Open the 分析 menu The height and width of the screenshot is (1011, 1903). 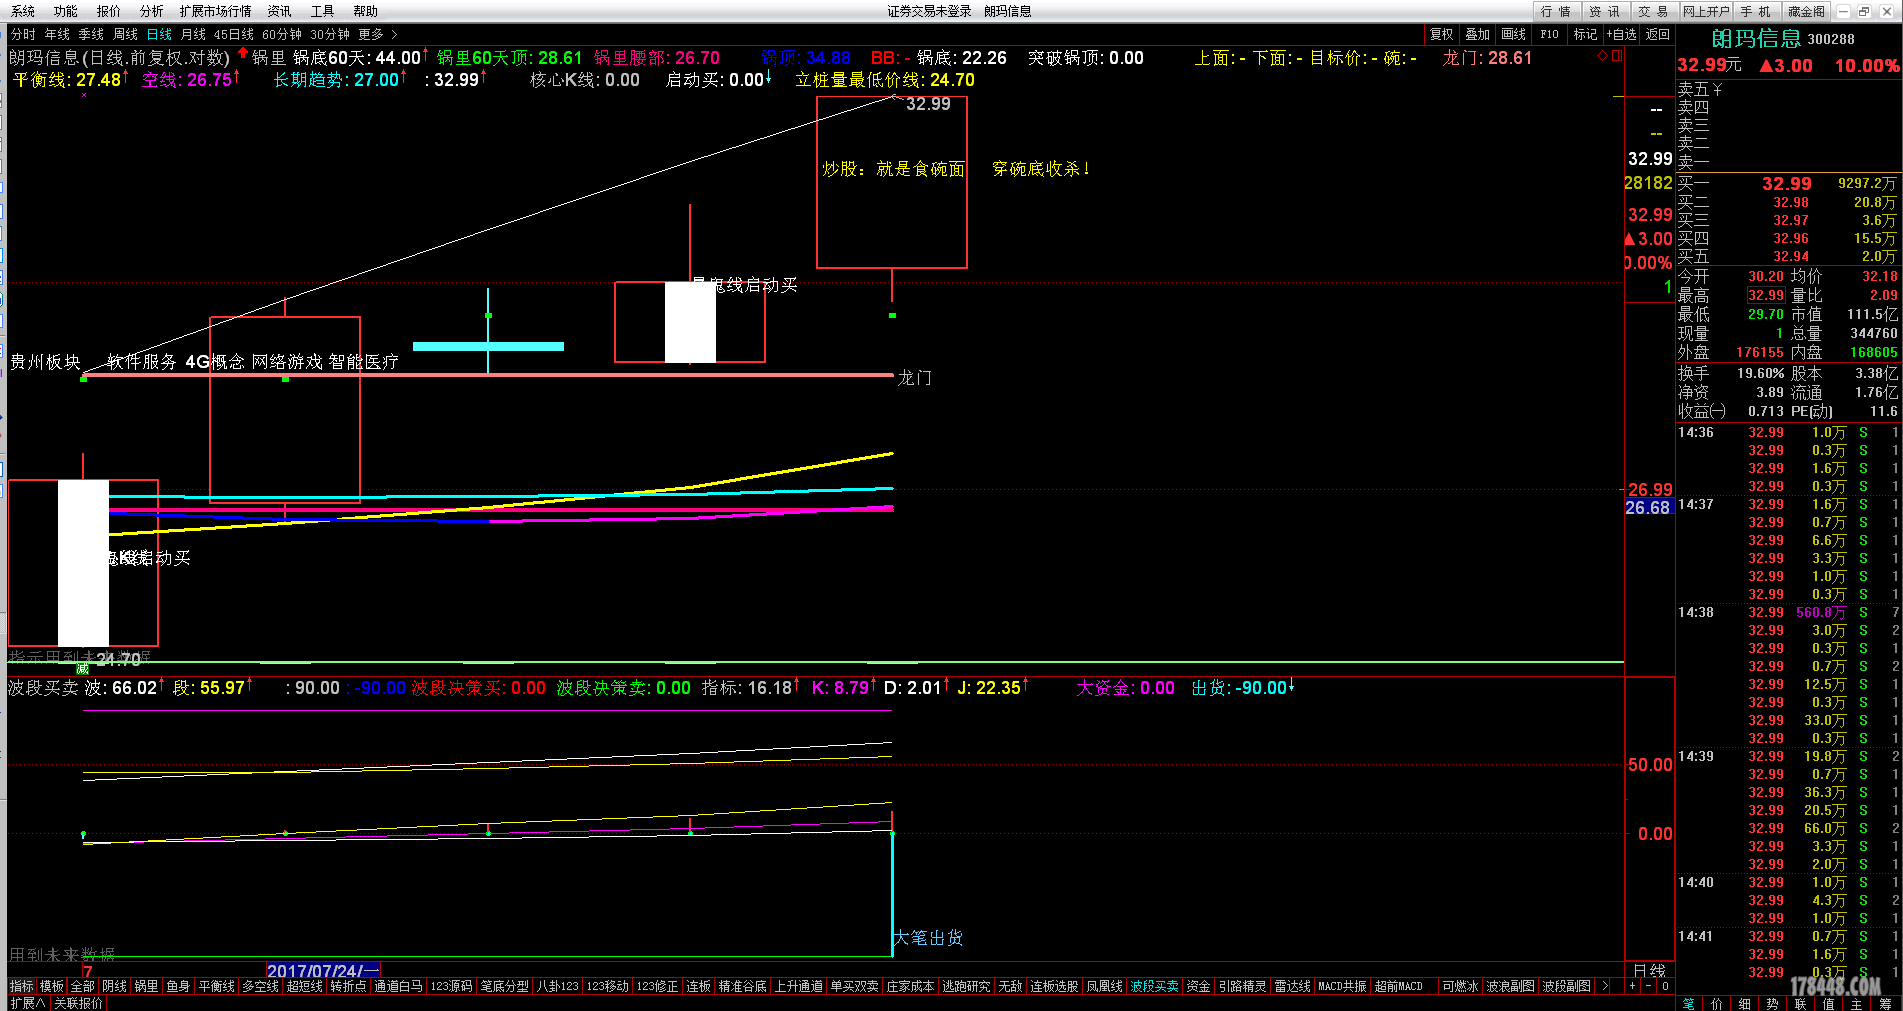coord(152,11)
